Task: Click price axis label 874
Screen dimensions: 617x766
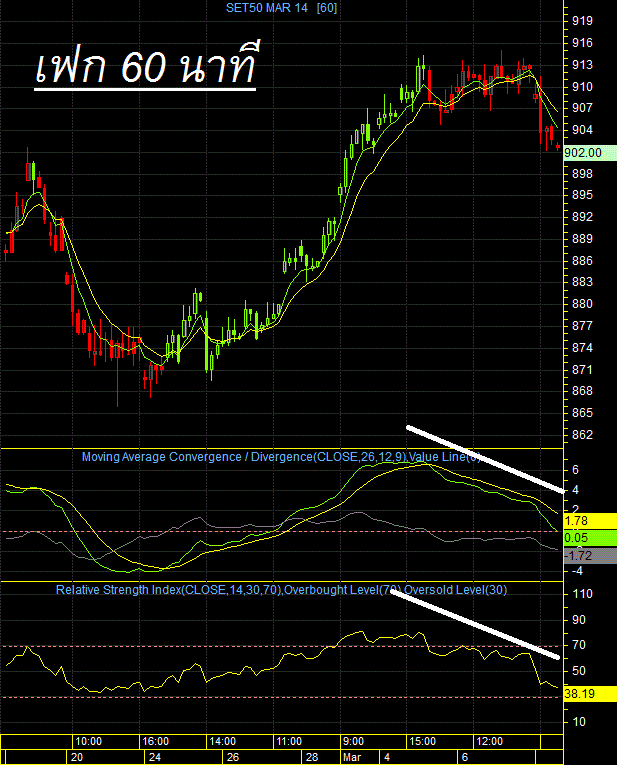Action: [x=582, y=348]
